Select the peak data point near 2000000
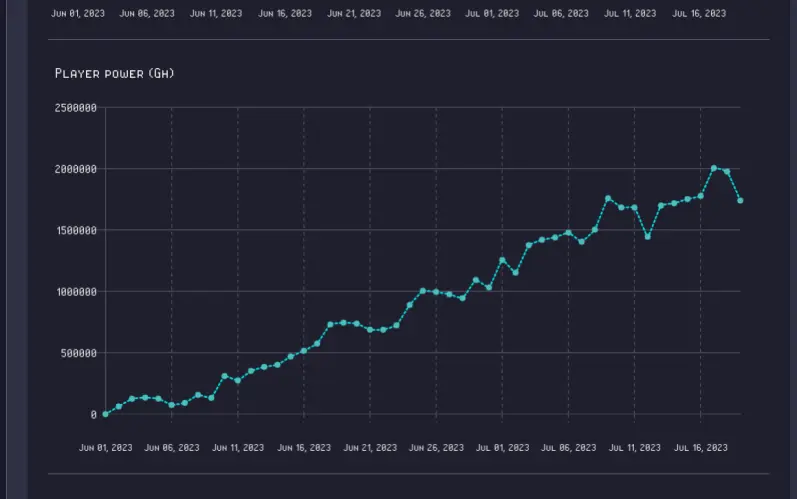The height and width of the screenshot is (499, 797). (x=714, y=168)
